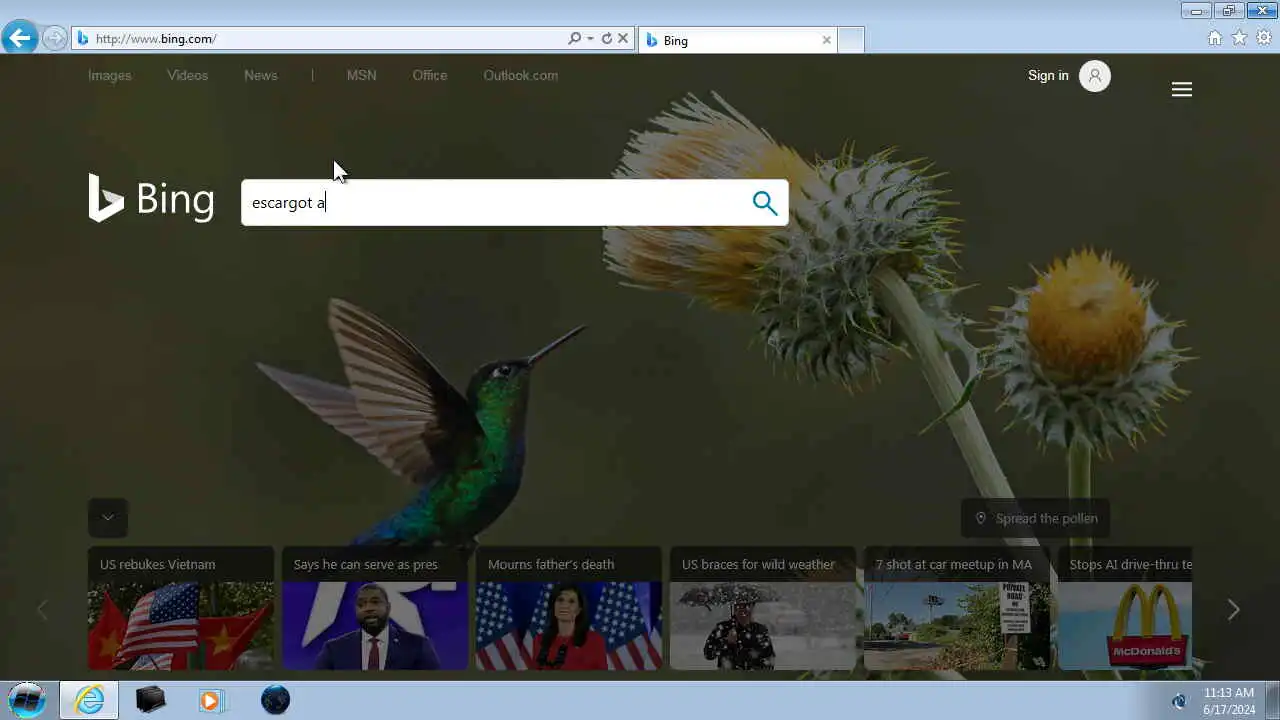1280x720 pixels.
Task: Click the Show desktop strip
Action: 1273,700
